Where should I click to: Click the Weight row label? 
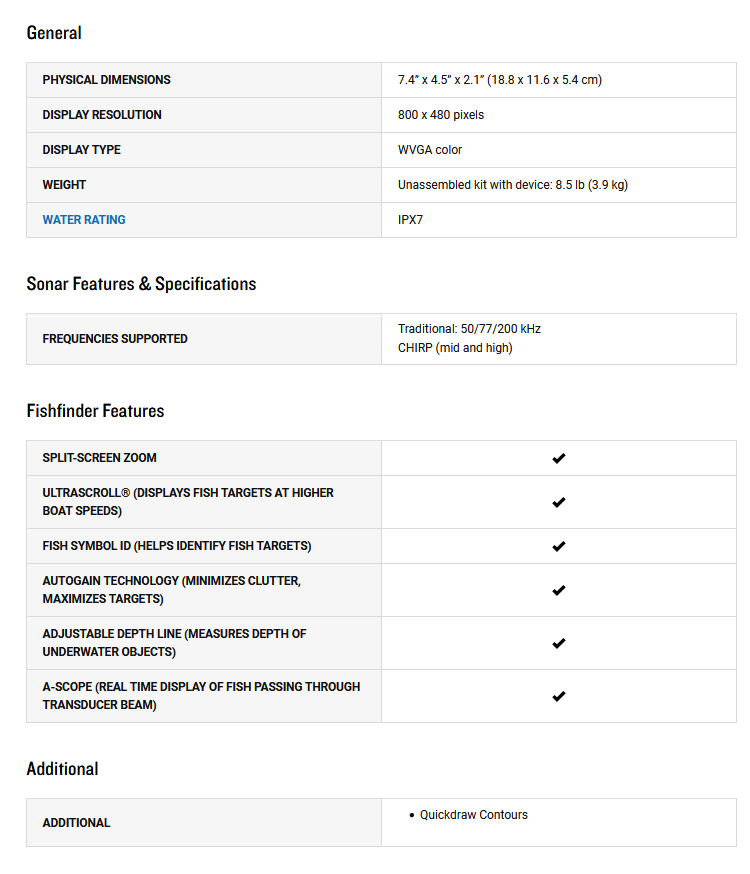click(64, 185)
